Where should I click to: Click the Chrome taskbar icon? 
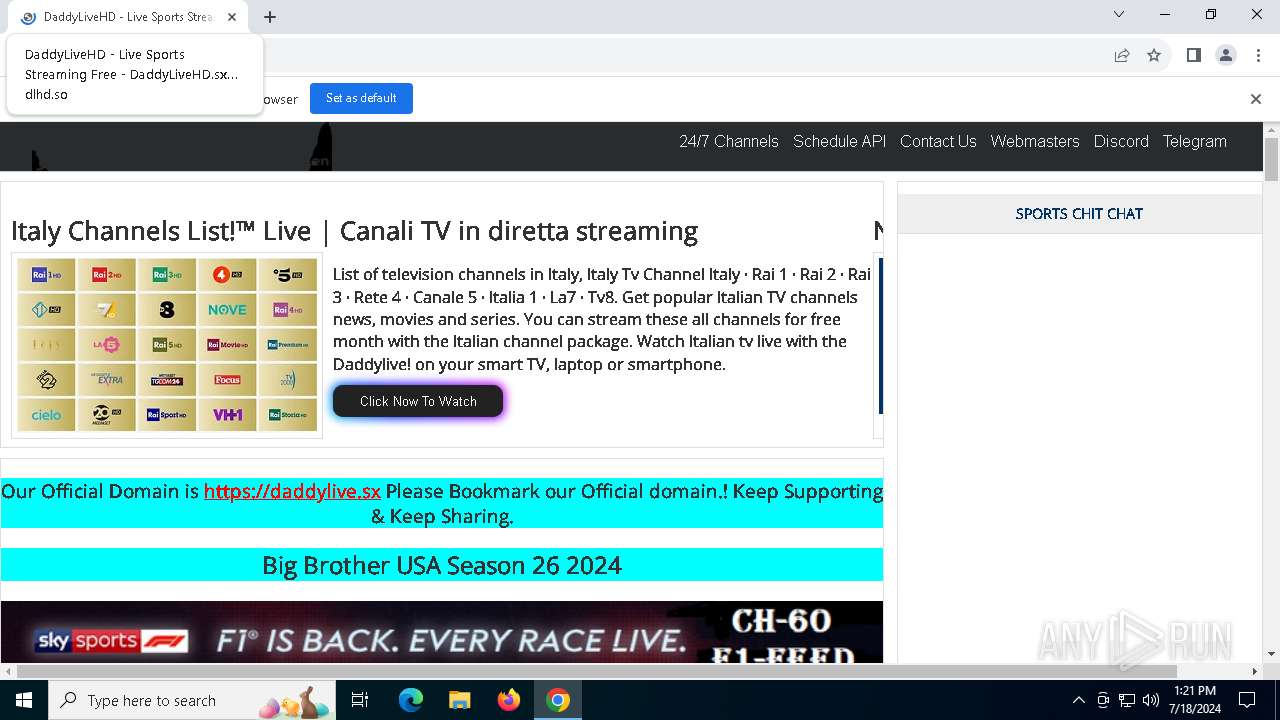click(558, 700)
